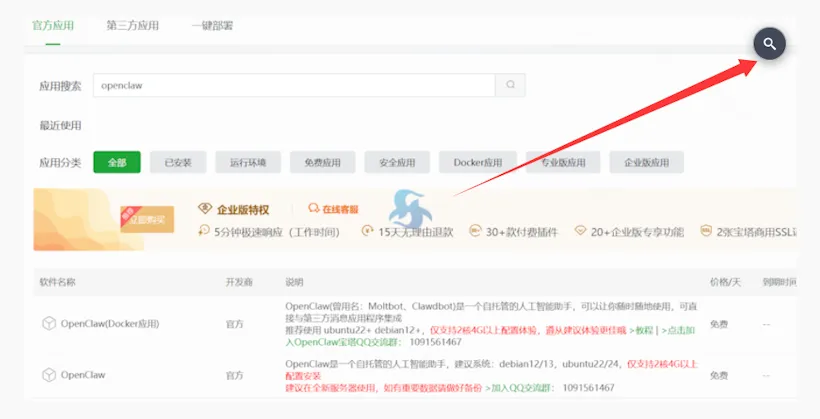Click the shield icon before 2张宝塔商用SSL
The image size is (820, 419).
pyautogui.click(x=706, y=231)
